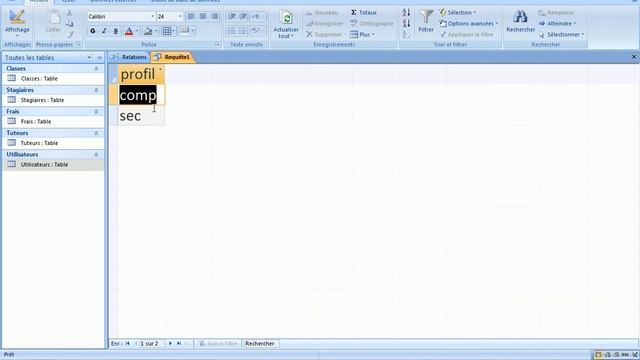Switch to the Relations tab
The image size is (640, 360).
tap(129, 57)
